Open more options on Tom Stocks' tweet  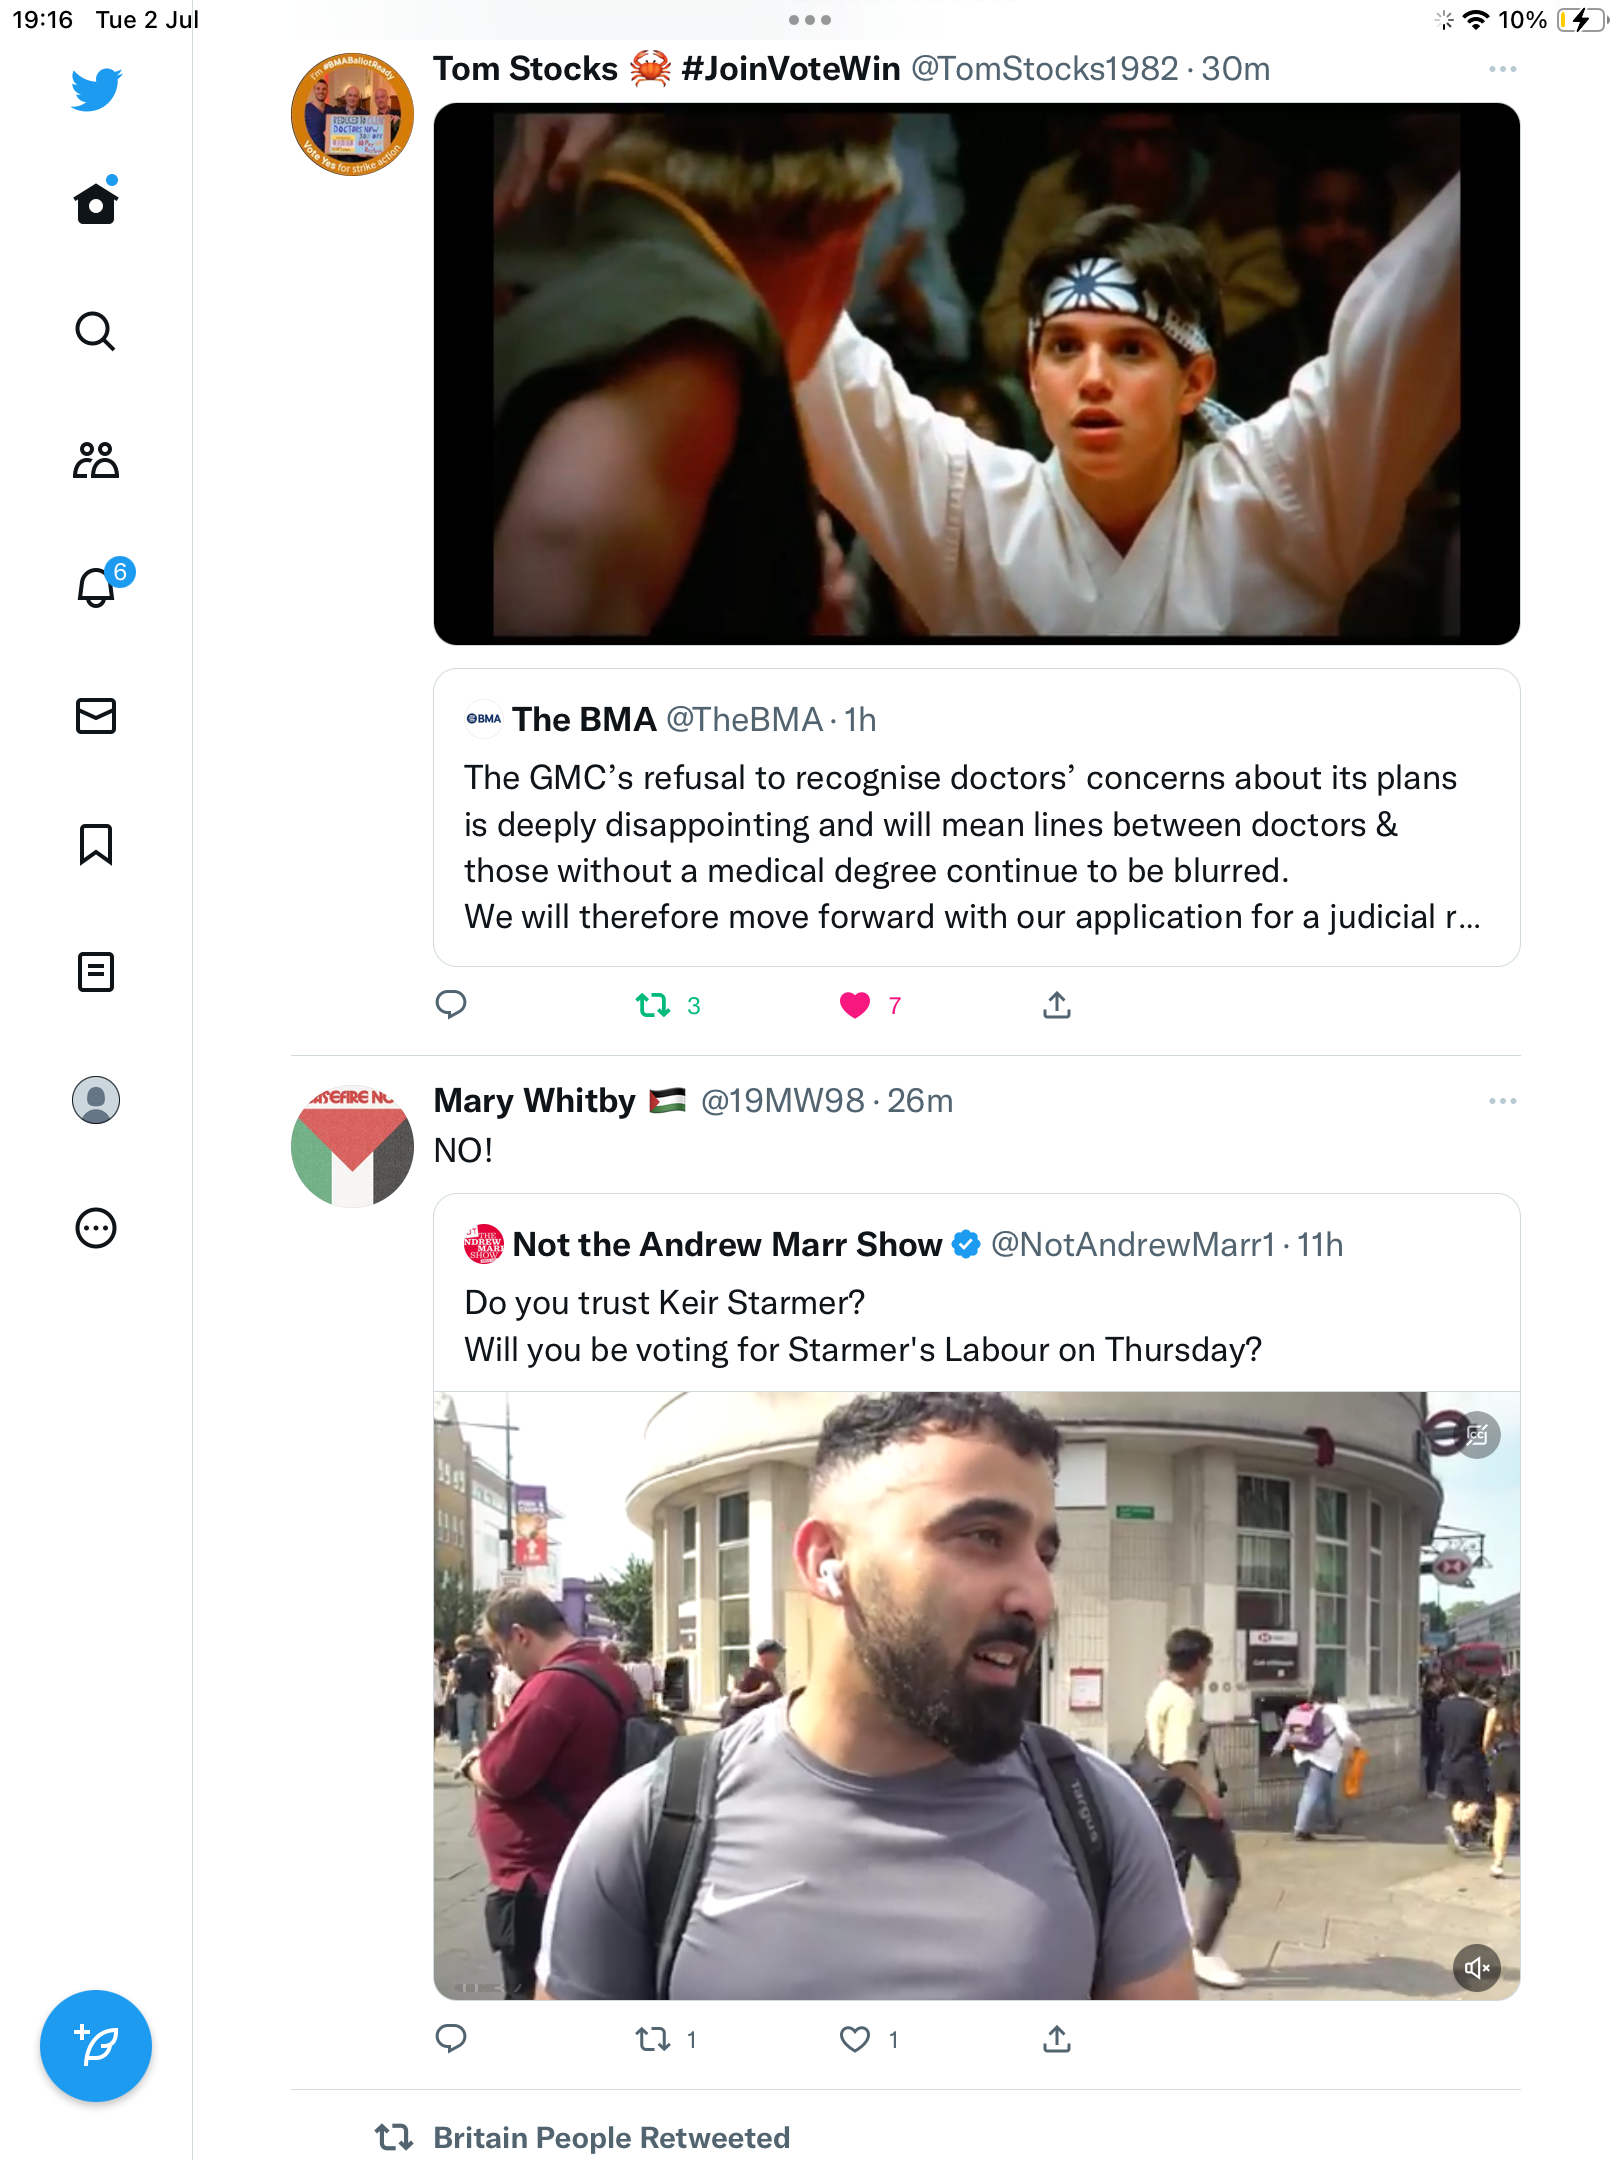[x=1502, y=69]
